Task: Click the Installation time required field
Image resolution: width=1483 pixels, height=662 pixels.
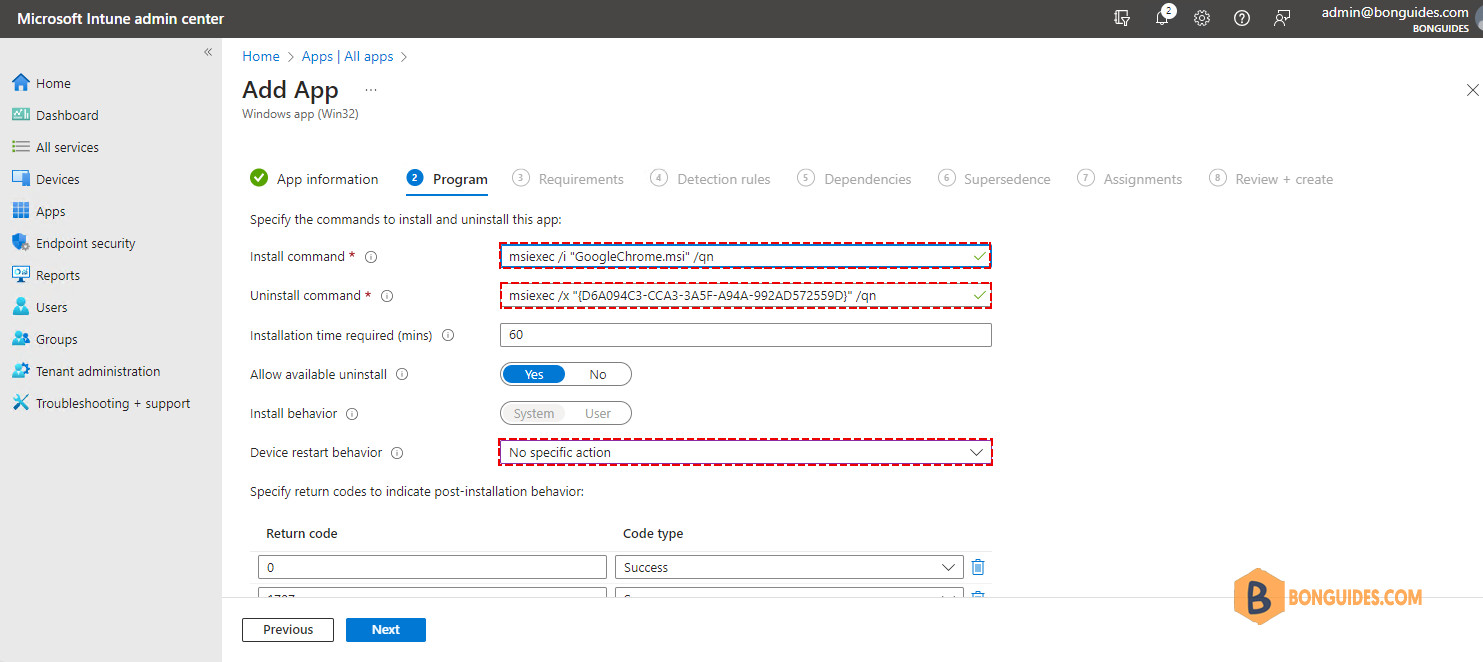Action: tap(745, 335)
